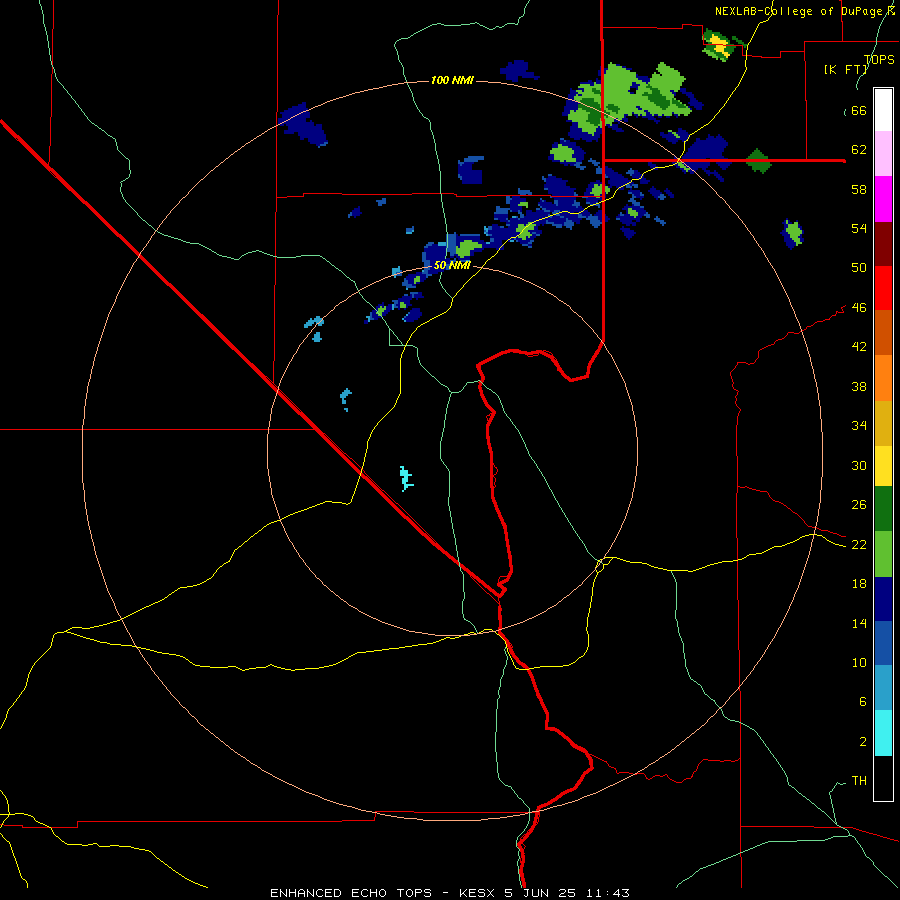Click the legend value 10
This screenshot has width=900, height=900.
click(x=859, y=662)
